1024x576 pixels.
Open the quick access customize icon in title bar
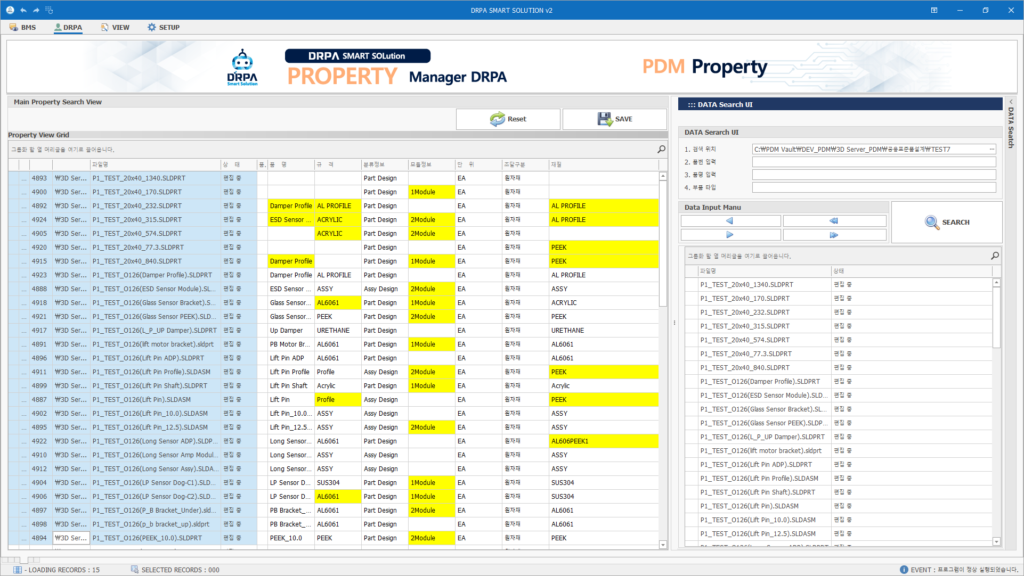click(51, 9)
